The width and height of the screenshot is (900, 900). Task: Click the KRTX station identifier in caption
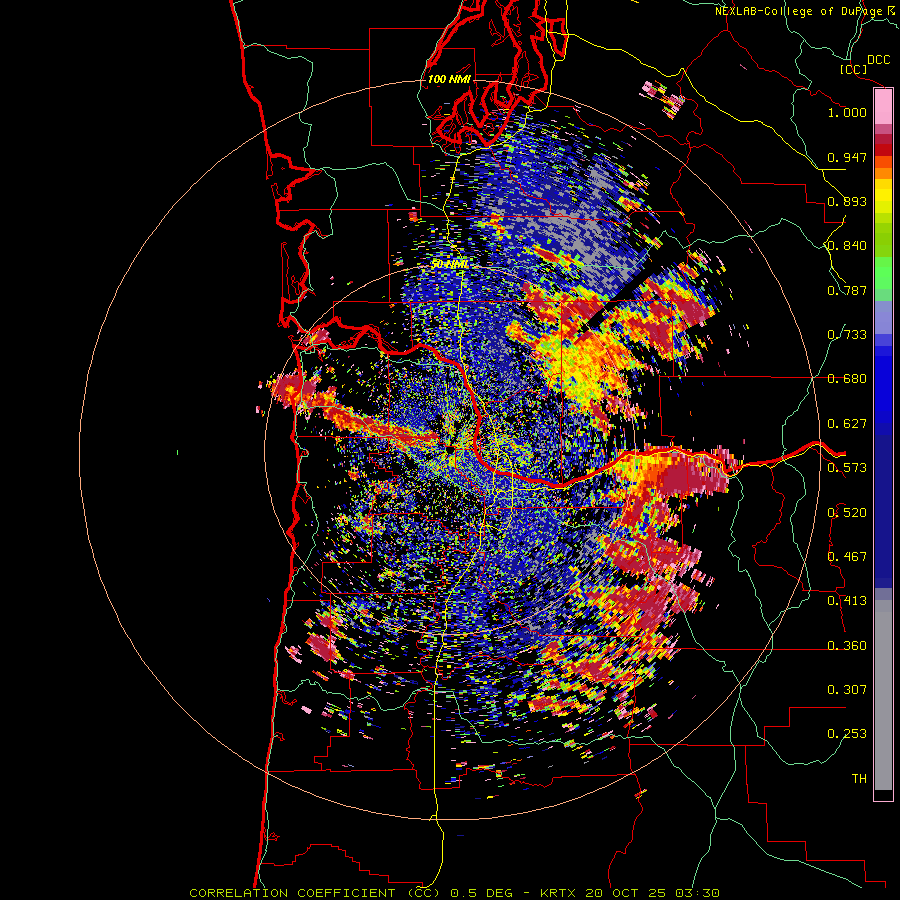click(x=560, y=893)
